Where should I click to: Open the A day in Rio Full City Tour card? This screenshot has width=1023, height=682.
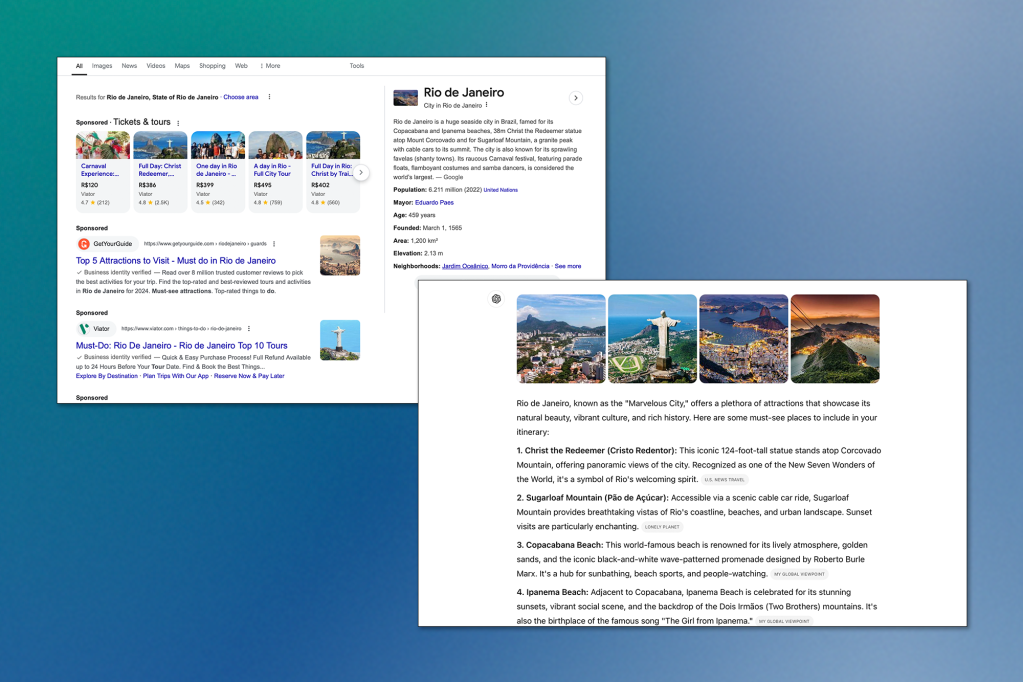click(x=275, y=171)
